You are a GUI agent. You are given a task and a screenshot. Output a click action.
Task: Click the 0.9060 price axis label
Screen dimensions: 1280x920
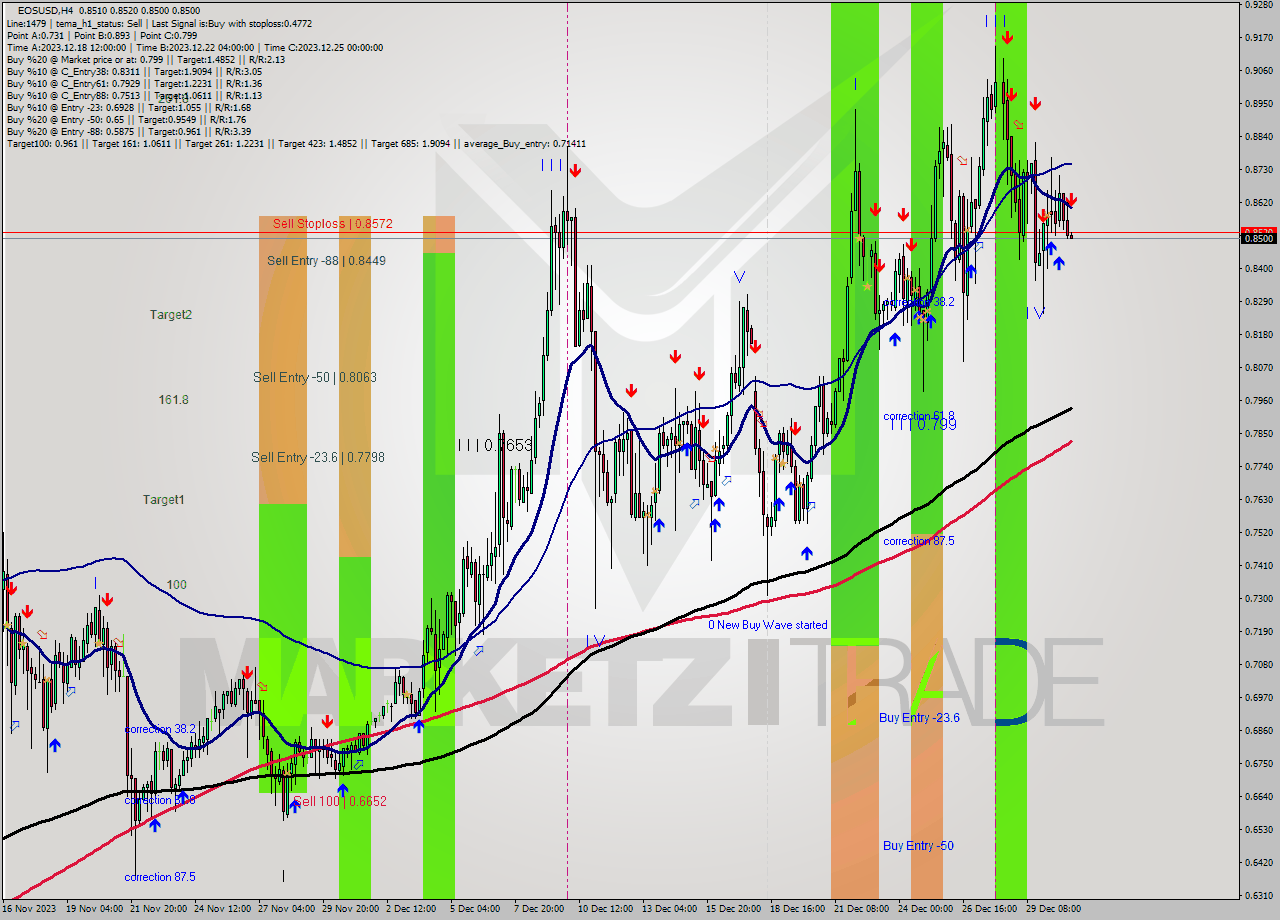point(1258,71)
